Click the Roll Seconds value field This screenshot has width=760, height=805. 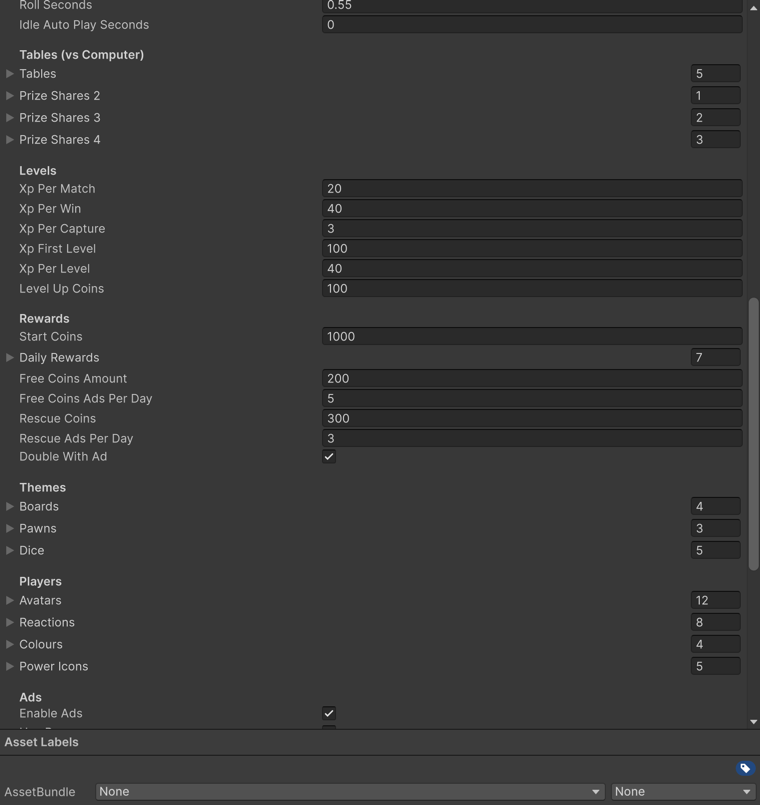pyautogui.click(x=532, y=5)
